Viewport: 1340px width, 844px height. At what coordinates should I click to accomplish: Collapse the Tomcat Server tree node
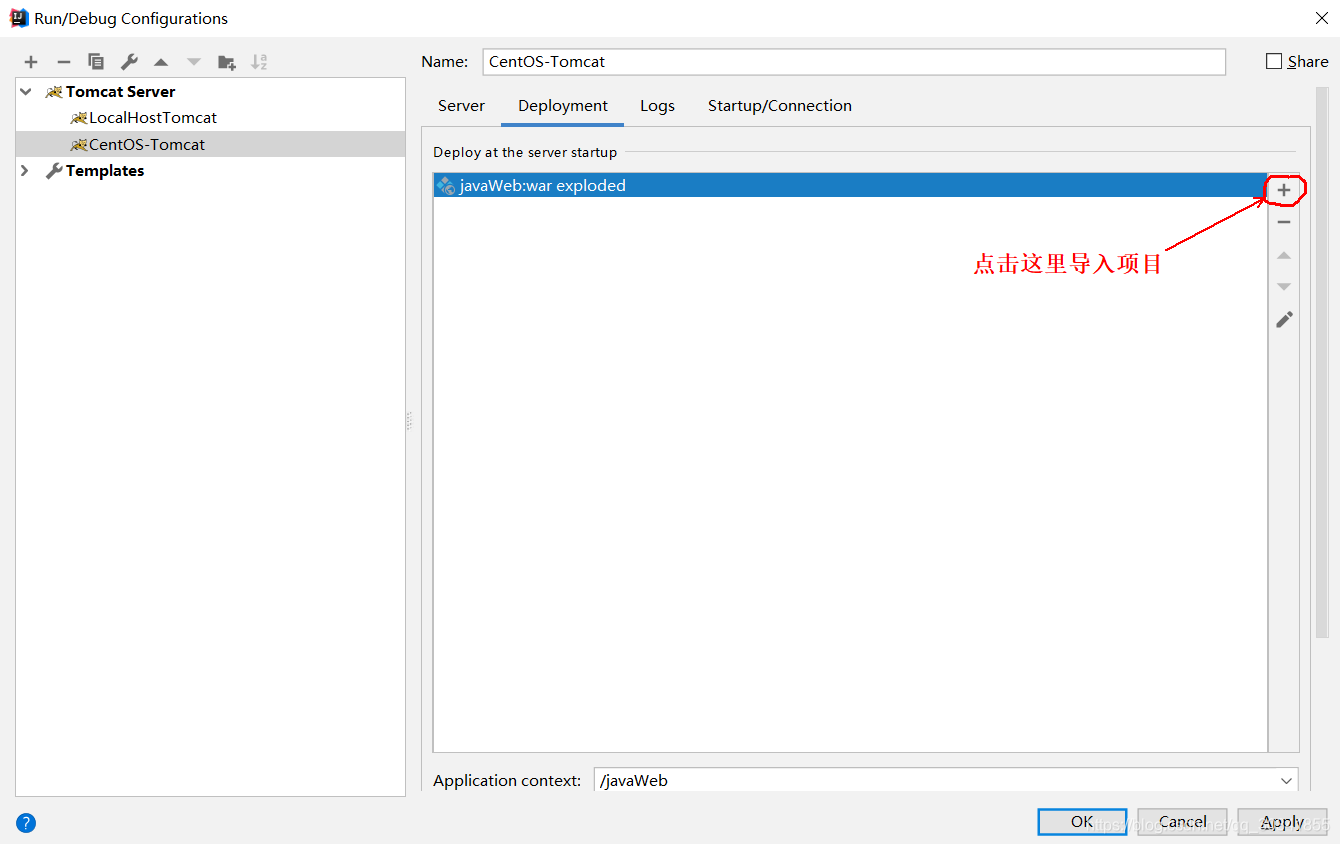26,91
